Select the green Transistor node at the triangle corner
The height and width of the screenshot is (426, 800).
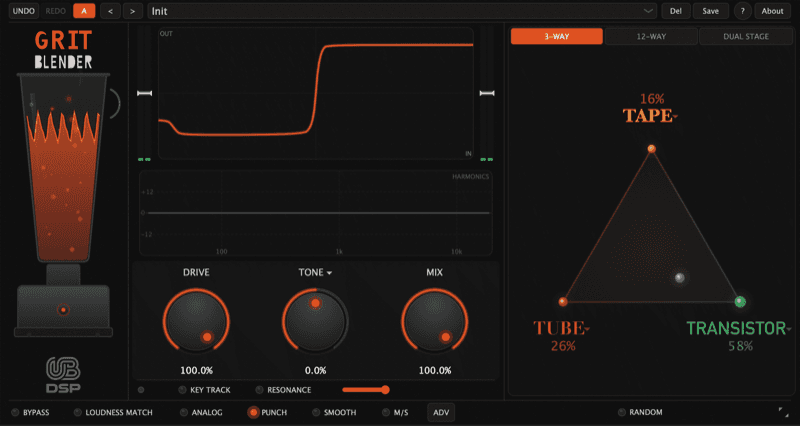[x=740, y=302]
